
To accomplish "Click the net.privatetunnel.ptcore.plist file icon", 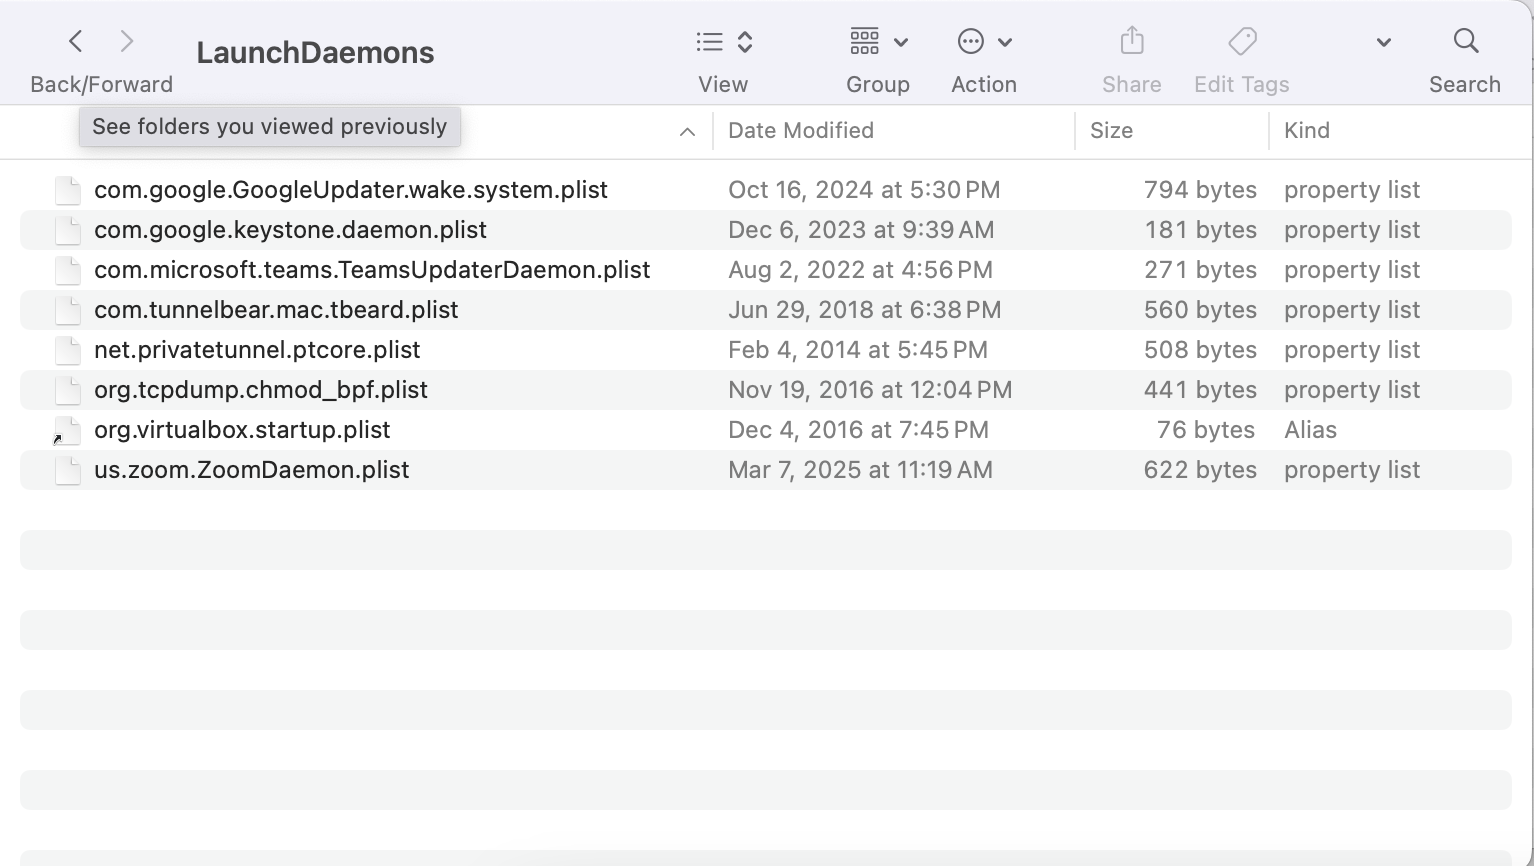I will pos(67,350).
